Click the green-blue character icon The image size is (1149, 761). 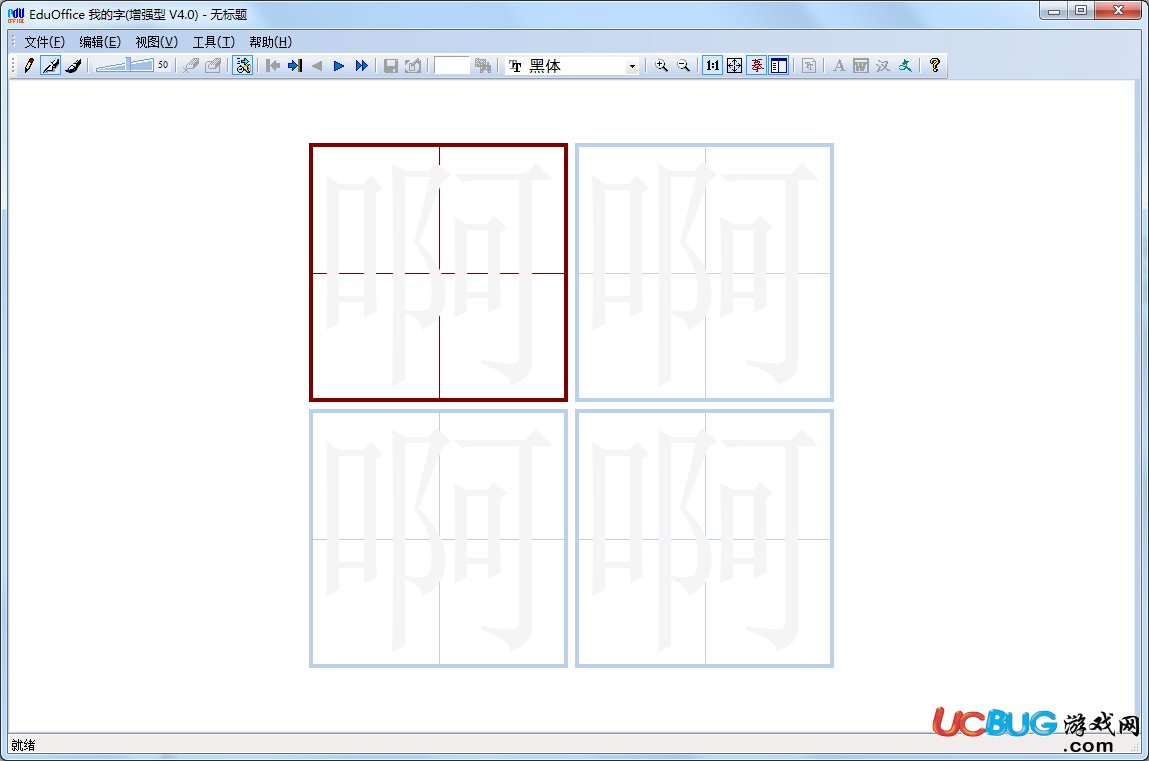[905, 66]
